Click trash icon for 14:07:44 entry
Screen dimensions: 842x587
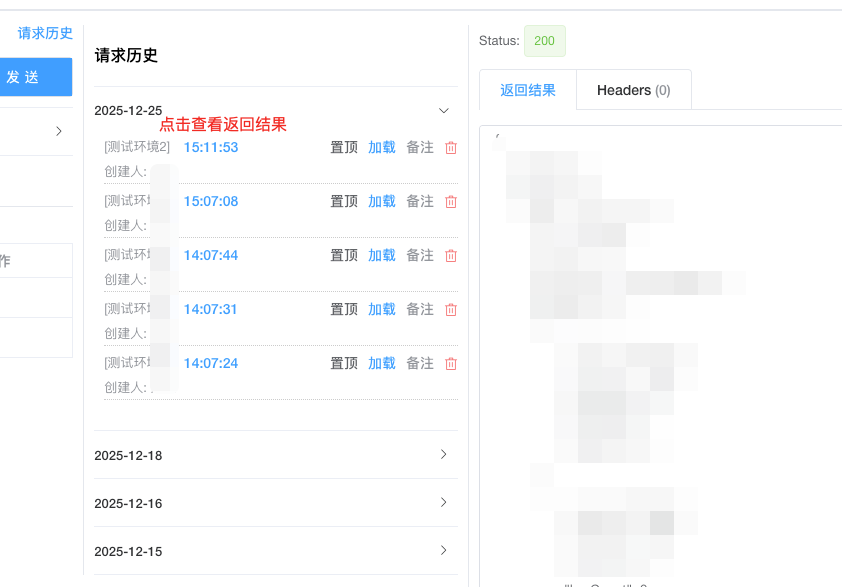click(x=451, y=256)
